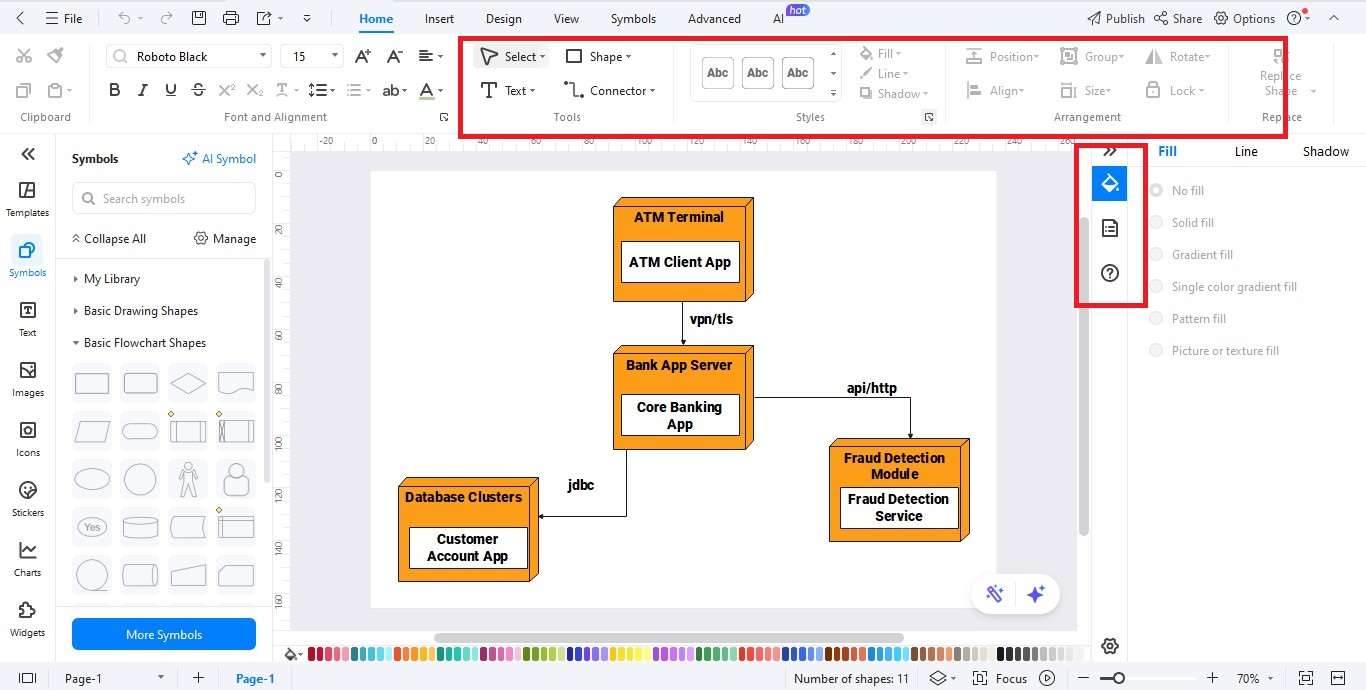Image resolution: width=1366 pixels, height=690 pixels.
Task: Open the Symbols panel in the left sidebar
Action: point(27,257)
